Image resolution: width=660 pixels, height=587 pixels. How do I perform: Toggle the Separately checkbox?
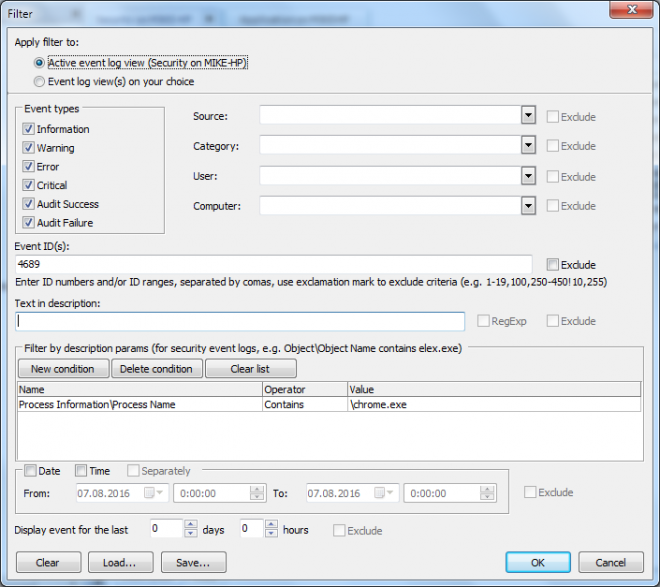point(133,470)
